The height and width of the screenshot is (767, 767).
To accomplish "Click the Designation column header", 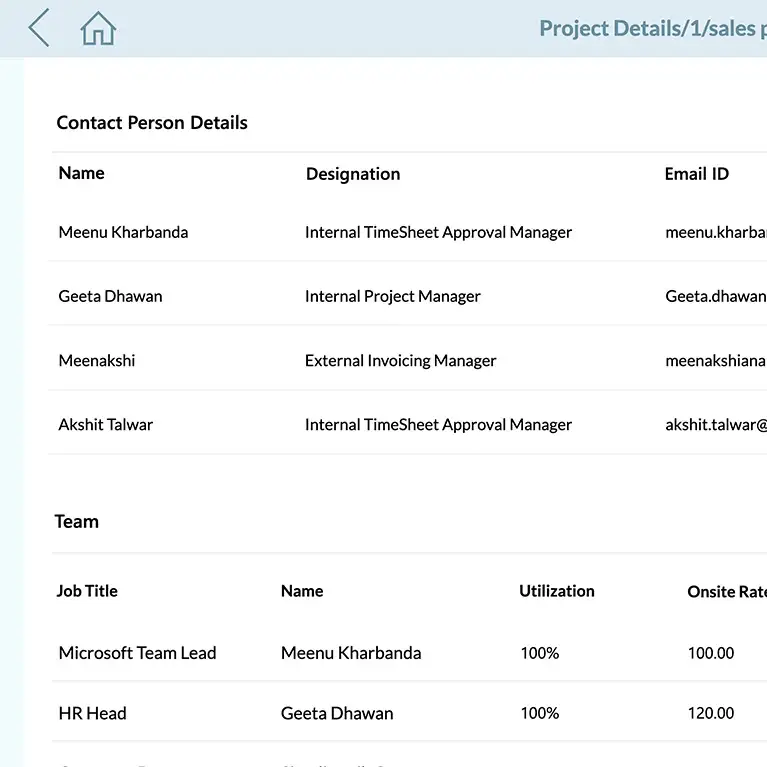I will coord(353,174).
